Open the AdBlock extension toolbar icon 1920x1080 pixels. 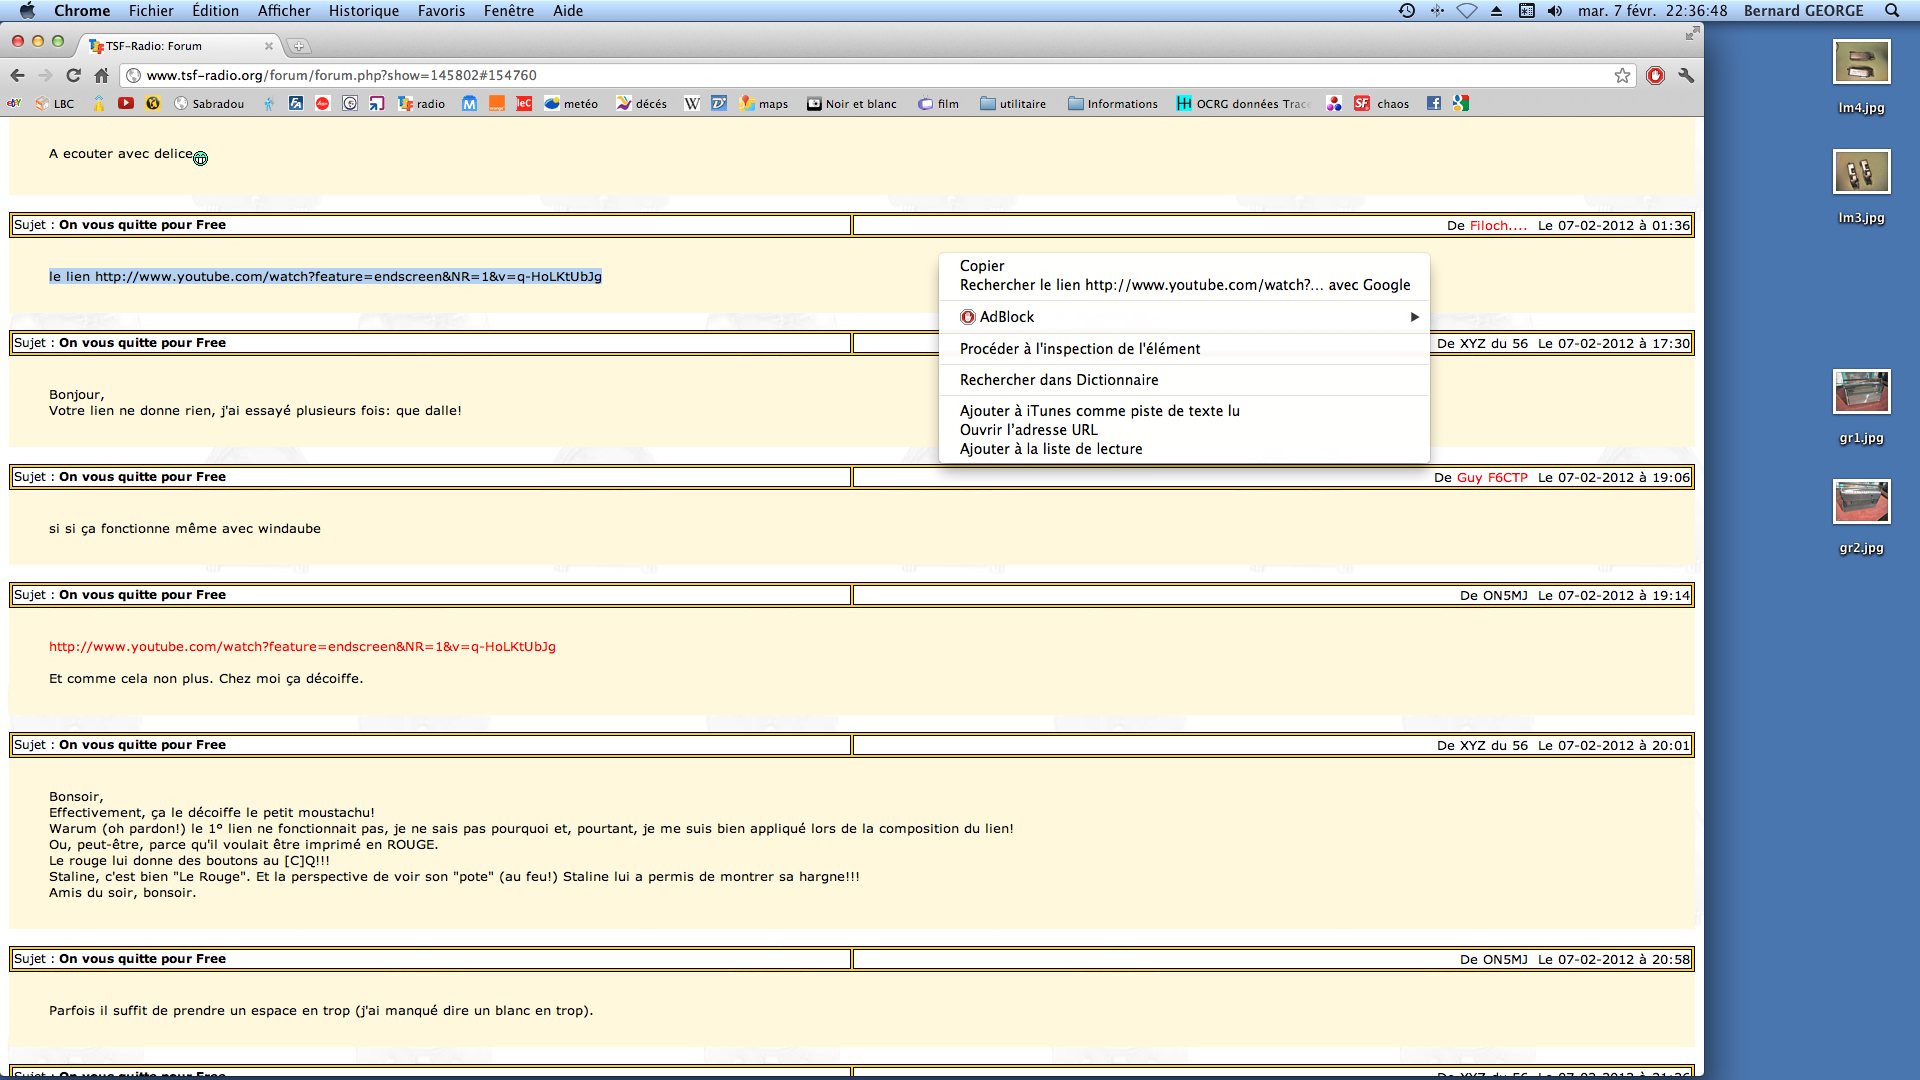(x=1655, y=75)
